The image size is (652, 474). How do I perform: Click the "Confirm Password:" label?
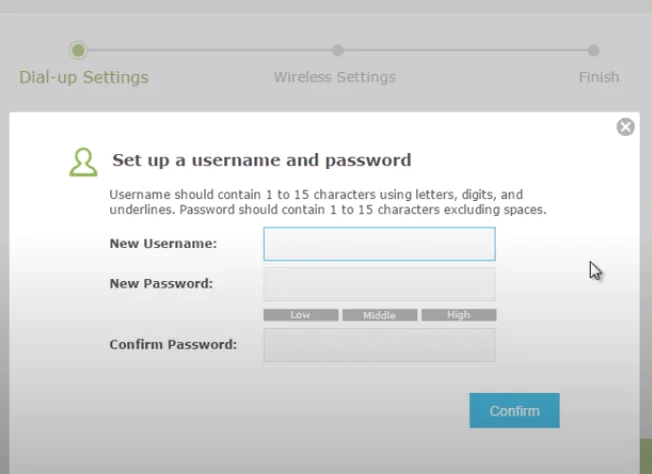pyautogui.click(x=173, y=345)
